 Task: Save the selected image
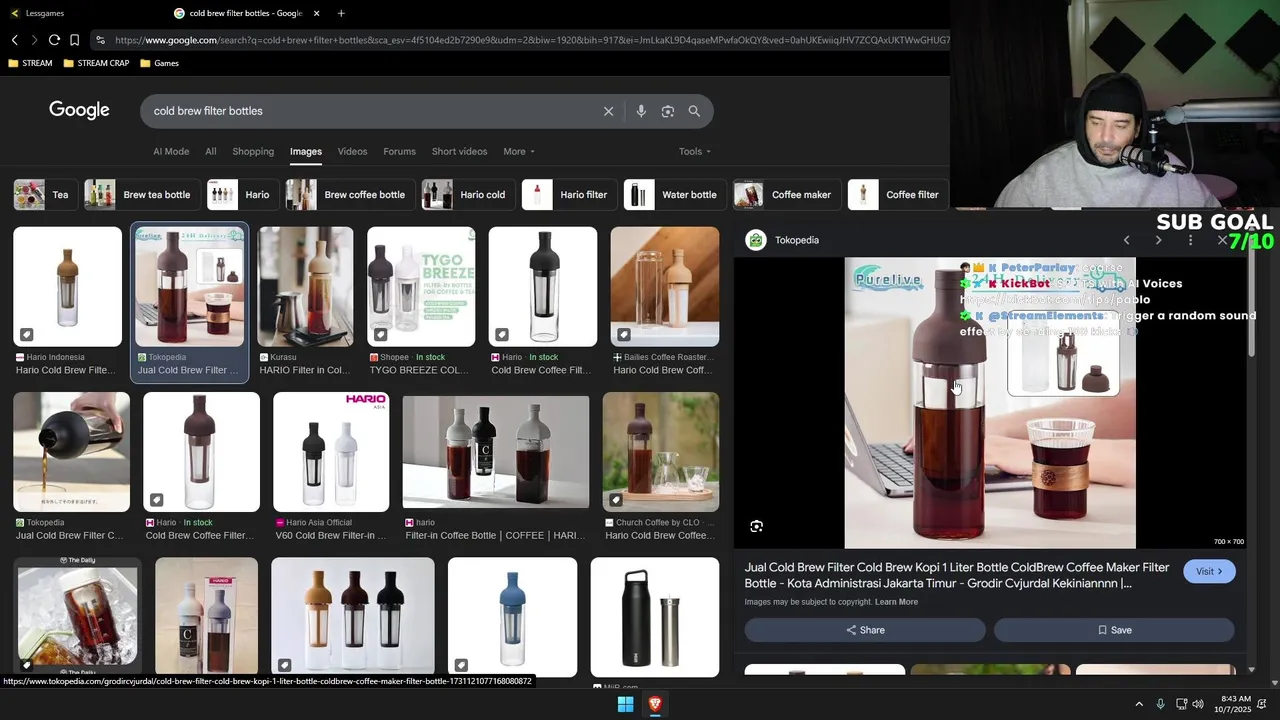pyautogui.click(x=1114, y=630)
